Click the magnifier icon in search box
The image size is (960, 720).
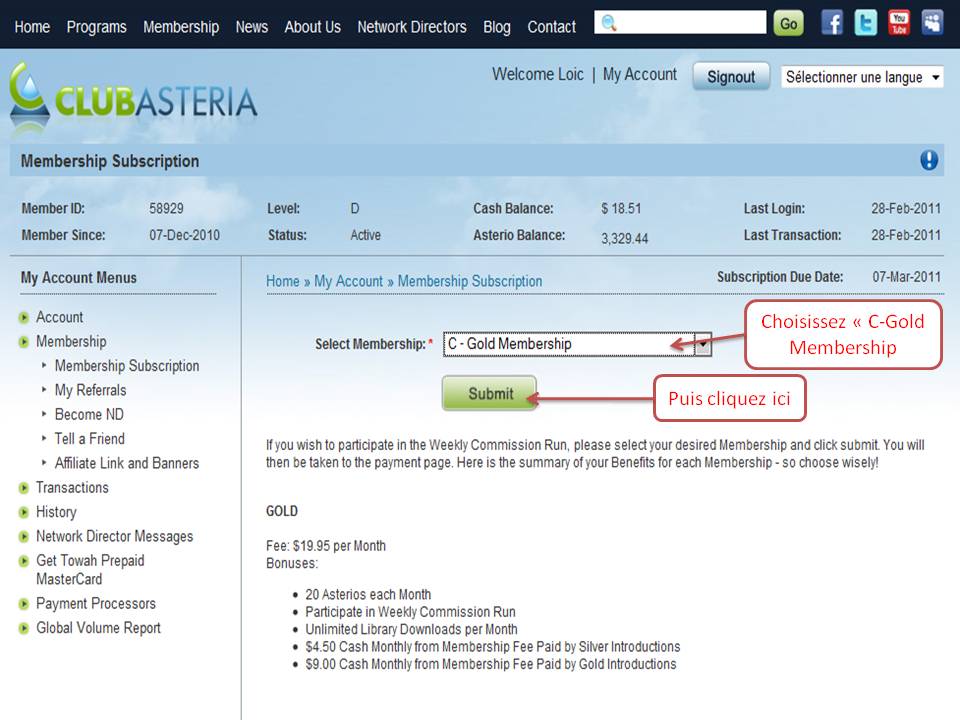609,23
